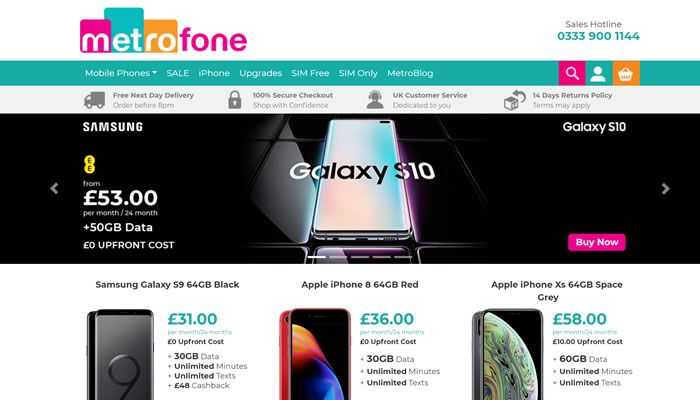Open the shopping basket icon
This screenshot has height=400, width=700.
click(625, 73)
